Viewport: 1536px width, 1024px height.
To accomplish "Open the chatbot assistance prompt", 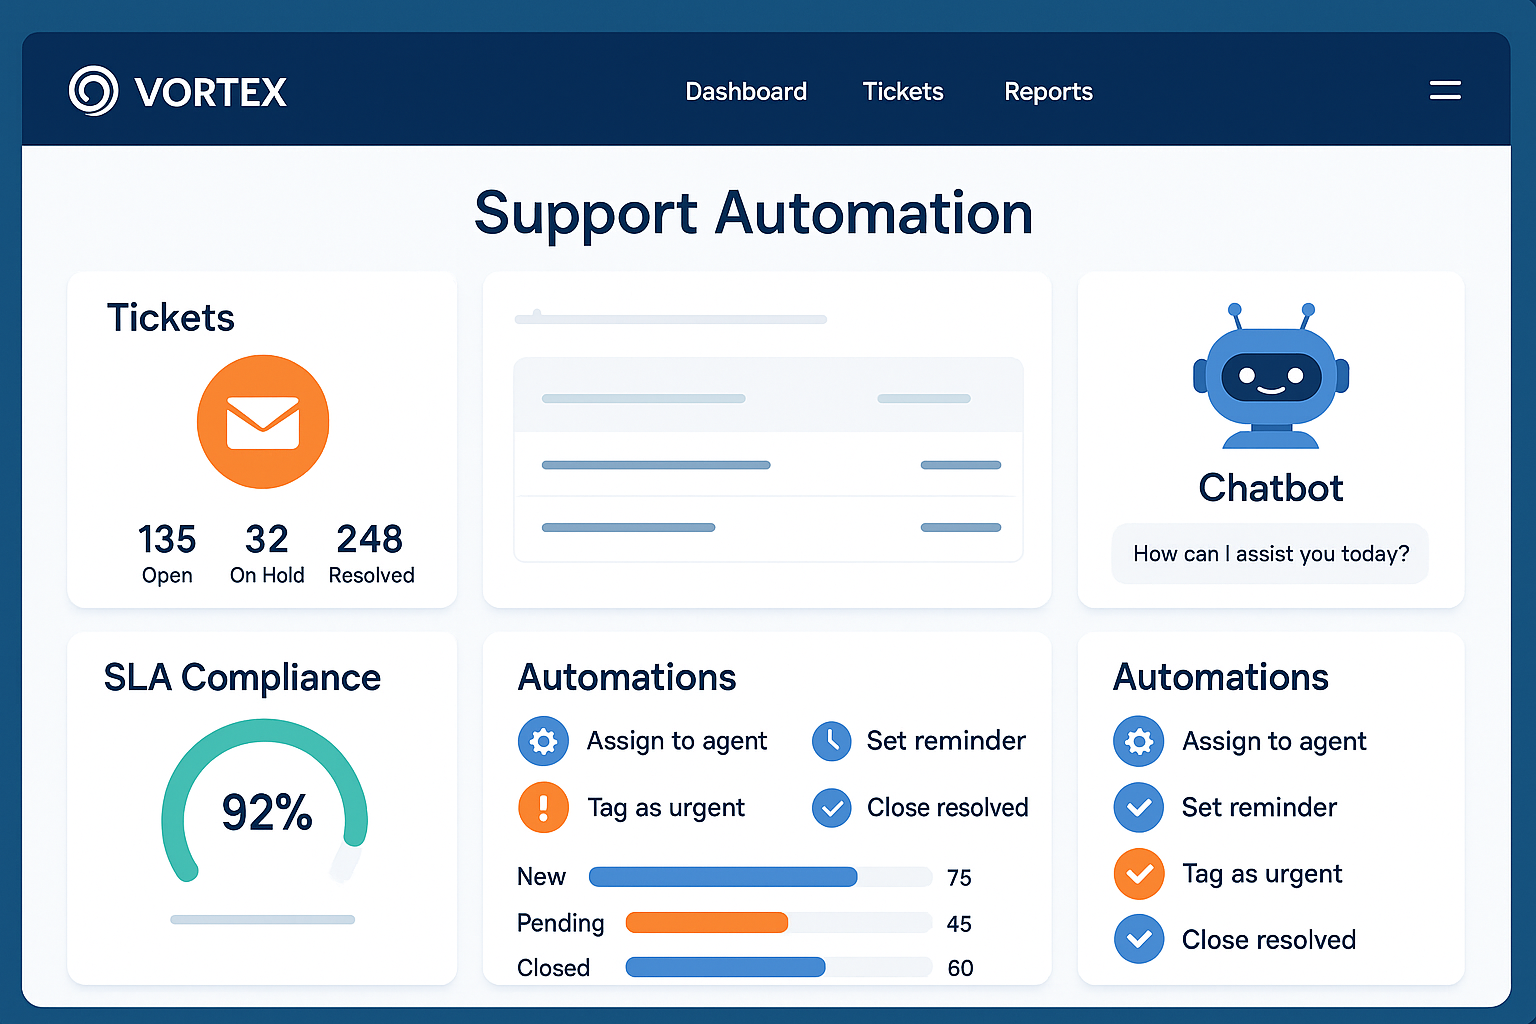I will [x=1270, y=553].
